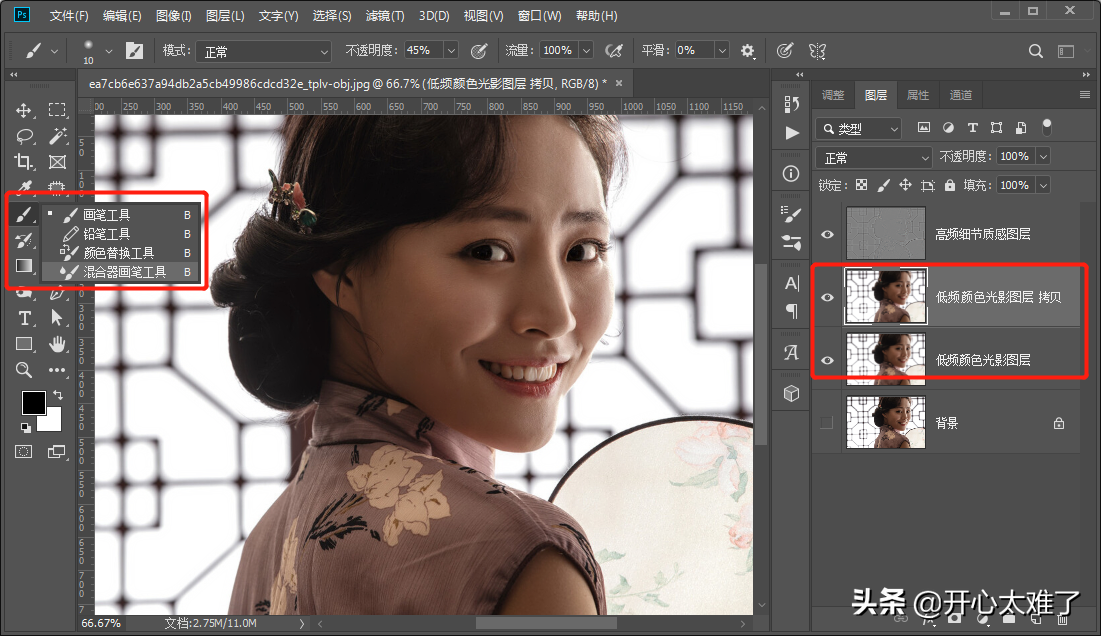
Task: Open the Brush Settings panel icon
Action: point(791,243)
